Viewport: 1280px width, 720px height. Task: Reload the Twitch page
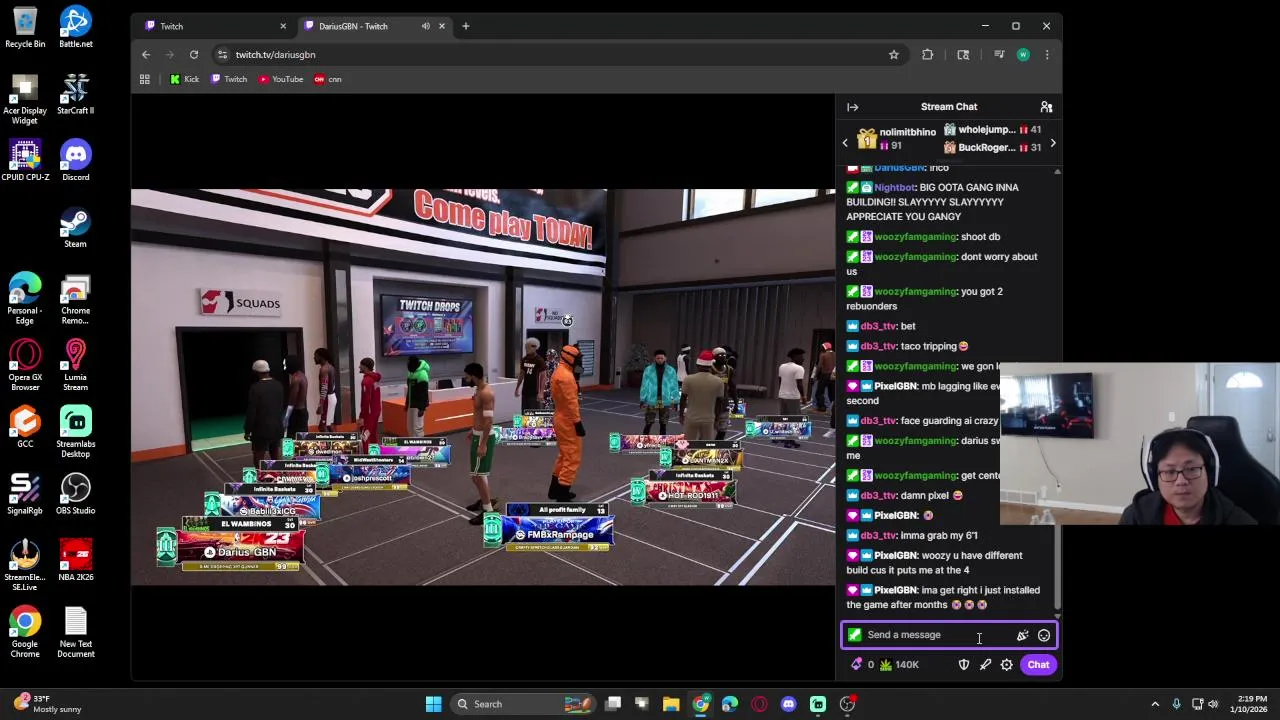coord(194,55)
